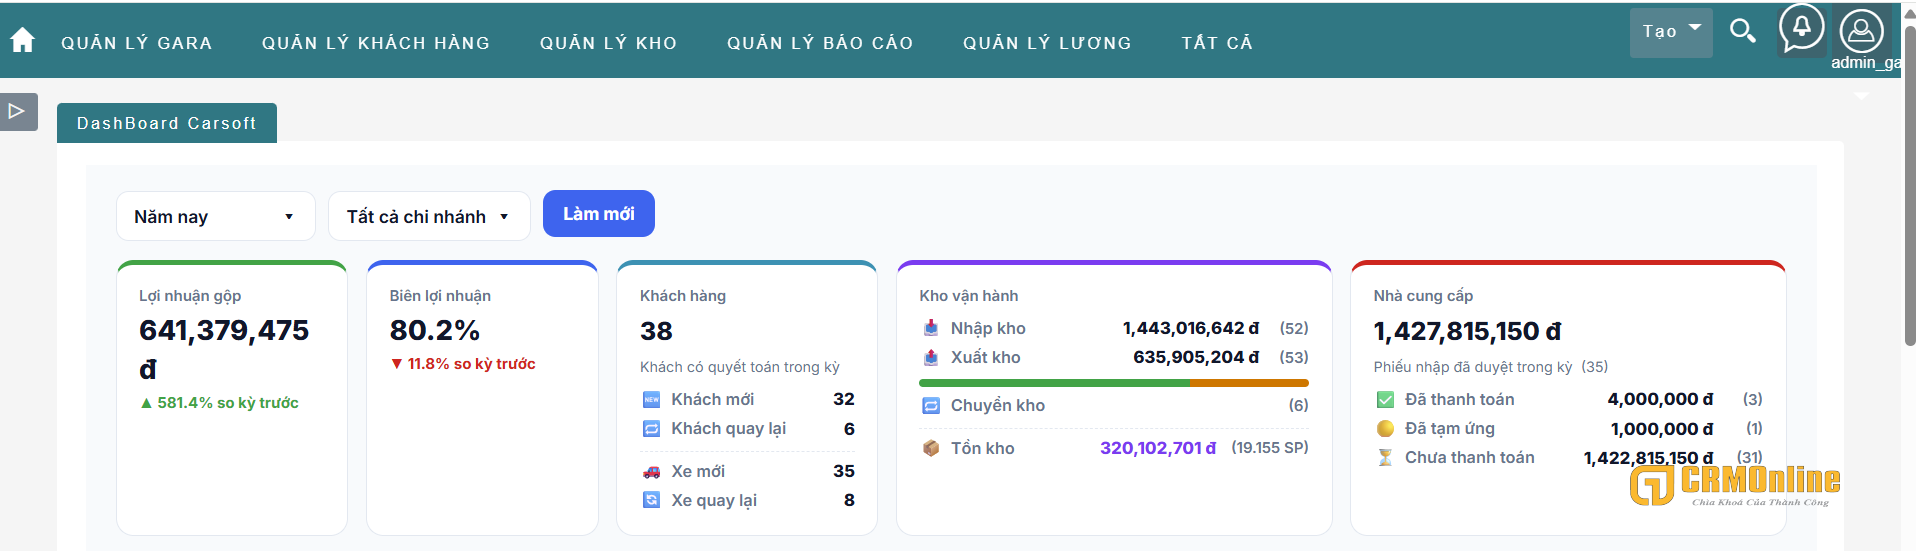Screen dimensions: 1916x551
Task: Click the Xe mới car icon
Action: [x=651, y=471]
